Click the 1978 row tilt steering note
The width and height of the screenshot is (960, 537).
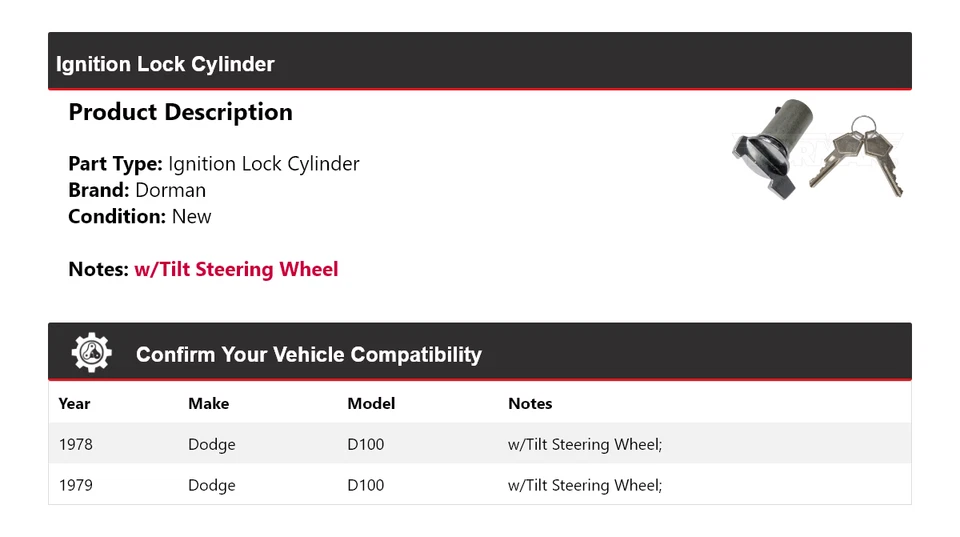(x=585, y=445)
